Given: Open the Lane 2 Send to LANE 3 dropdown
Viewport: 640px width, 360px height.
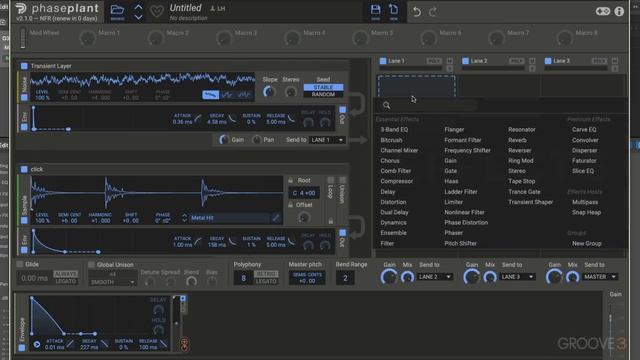Looking at the screenshot, I should pyautogui.click(x=518, y=277).
